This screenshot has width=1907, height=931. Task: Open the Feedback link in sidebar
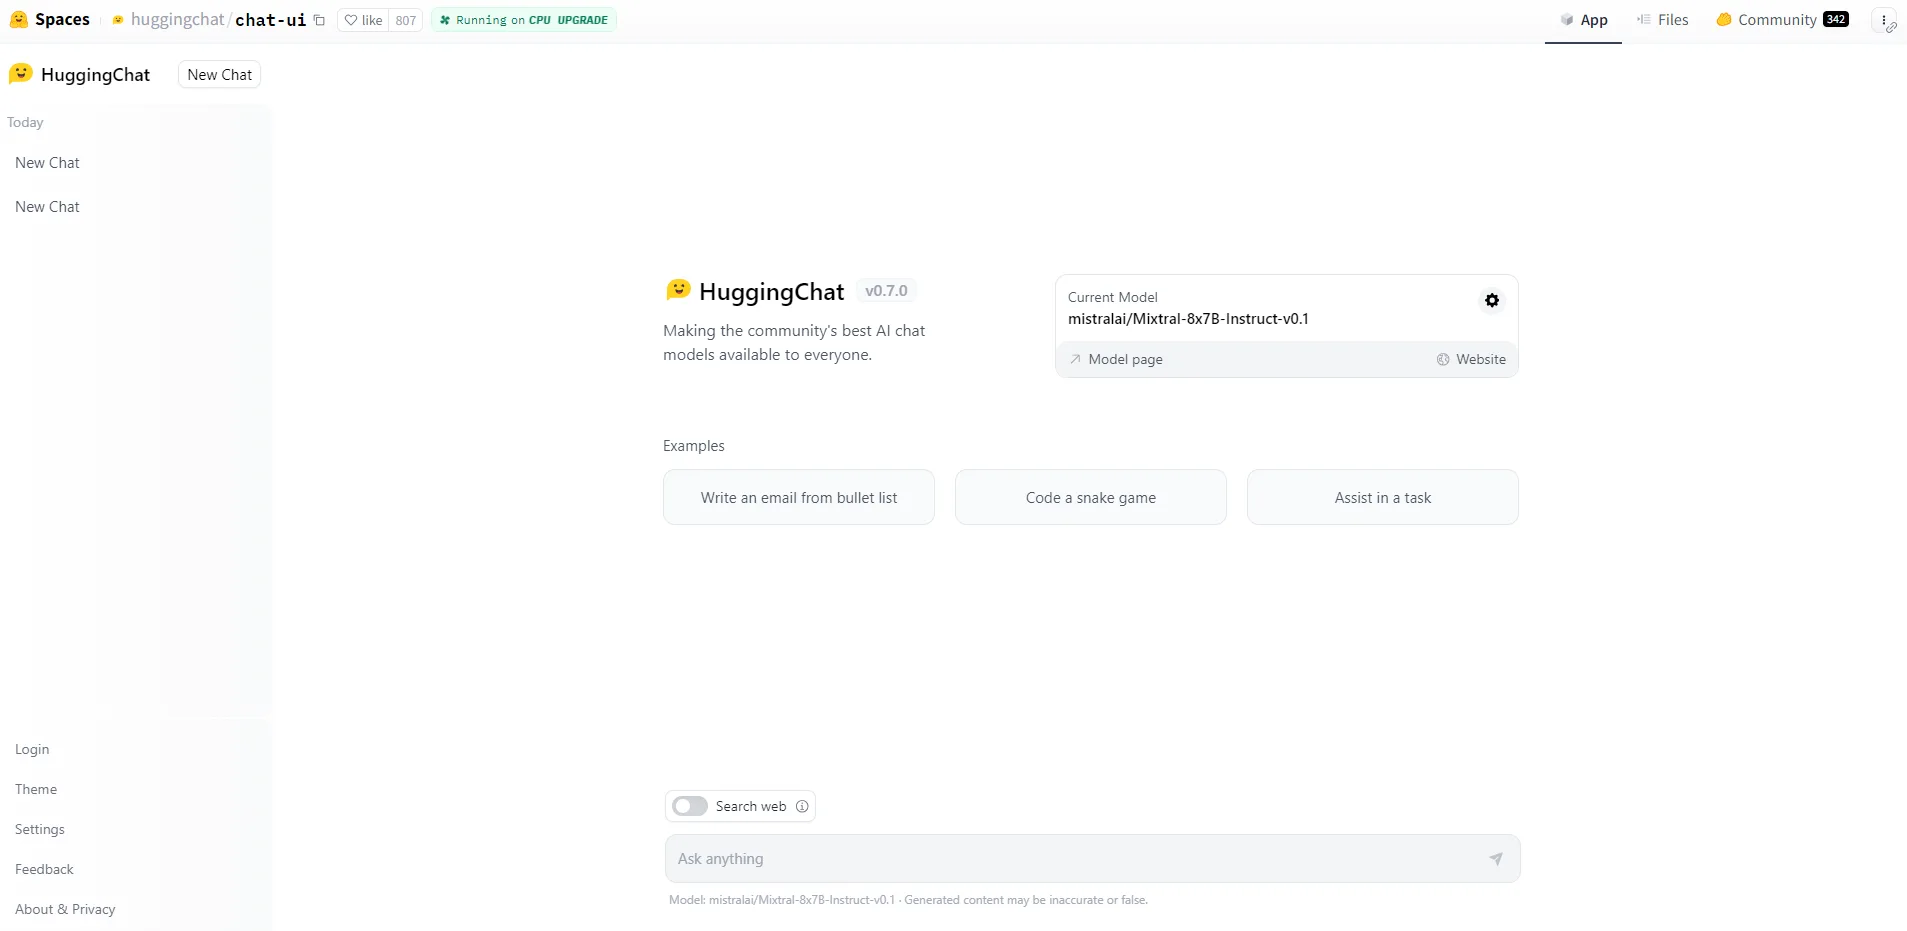(44, 869)
